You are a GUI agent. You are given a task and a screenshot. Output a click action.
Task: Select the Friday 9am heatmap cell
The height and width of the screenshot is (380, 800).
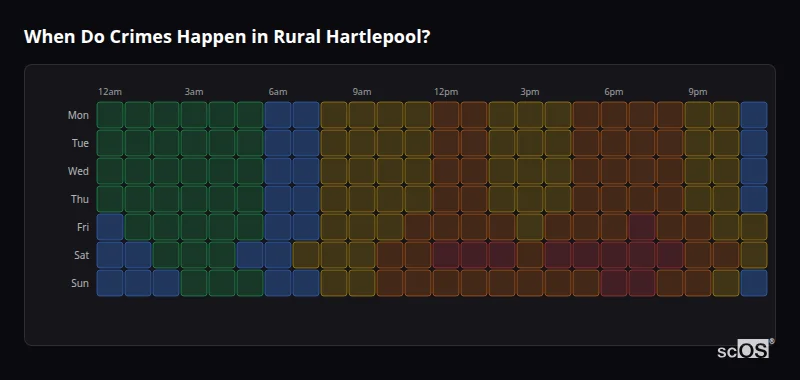click(x=362, y=227)
